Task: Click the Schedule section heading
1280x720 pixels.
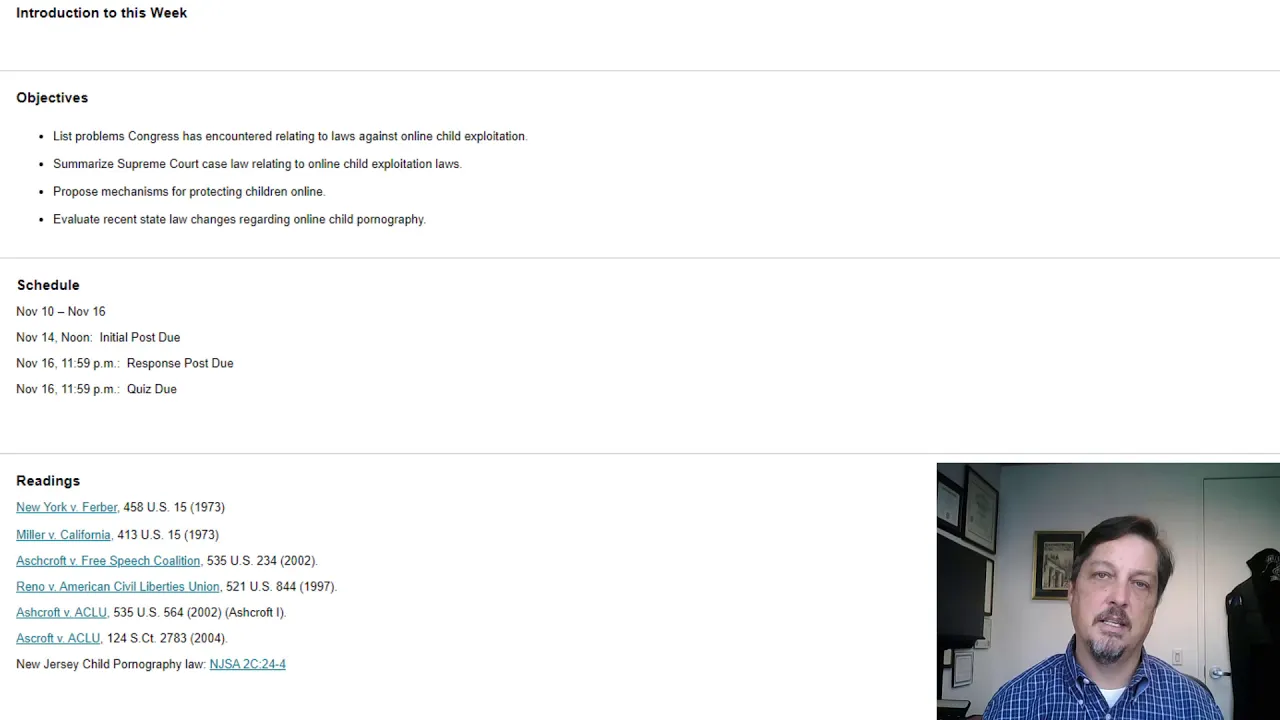Action: (x=48, y=285)
